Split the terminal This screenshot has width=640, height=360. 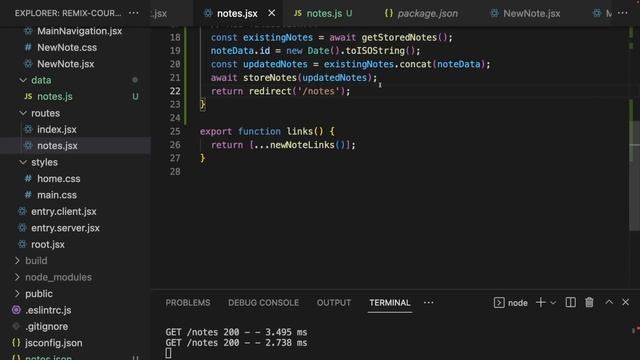(570, 302)
